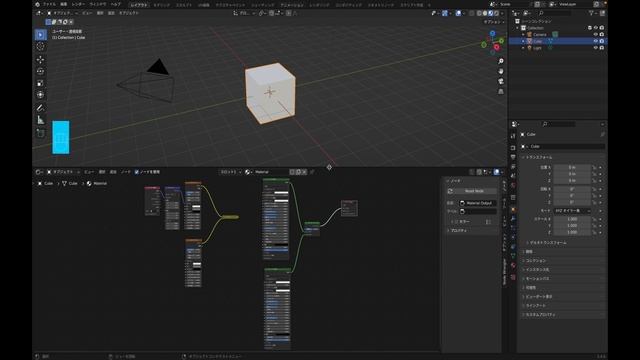Open the Object Data green properties tab
The height and width of the screenshot is (360, 640).
[x=513, y=256]
